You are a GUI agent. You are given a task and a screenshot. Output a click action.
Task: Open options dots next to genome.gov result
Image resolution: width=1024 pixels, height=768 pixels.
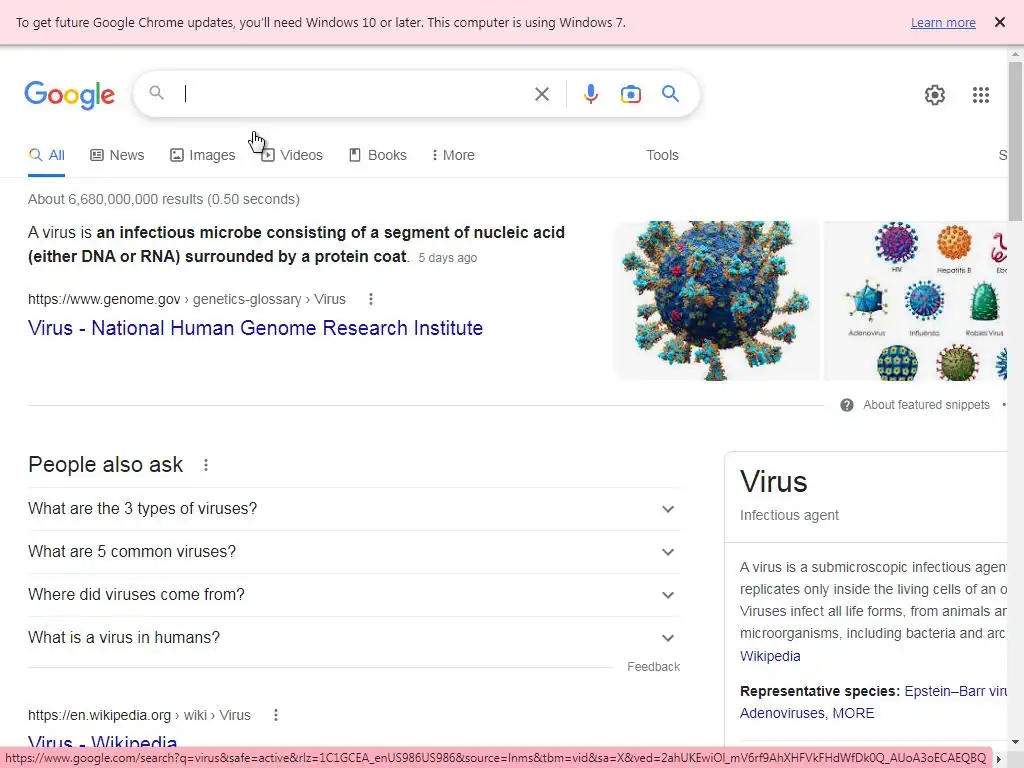371,299
